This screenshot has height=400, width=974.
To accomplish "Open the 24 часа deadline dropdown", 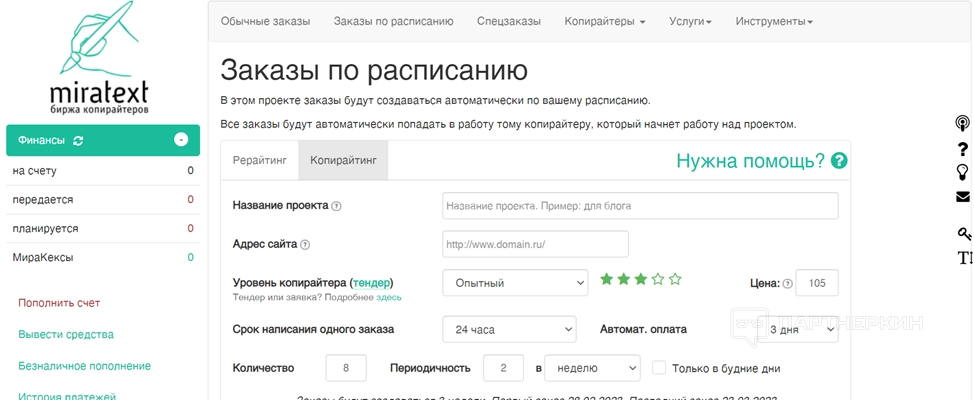I will pos(509,329).
